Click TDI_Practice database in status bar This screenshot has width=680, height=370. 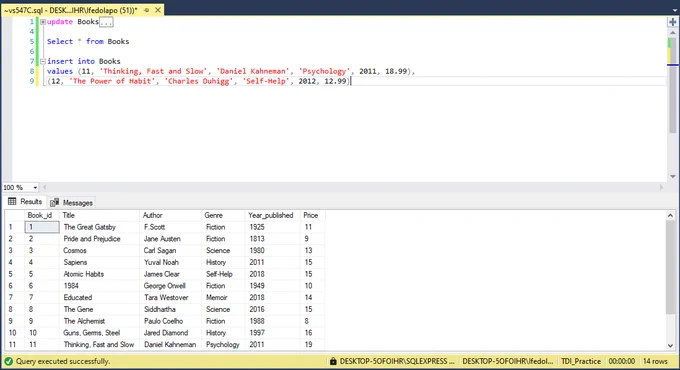point(581,361)
